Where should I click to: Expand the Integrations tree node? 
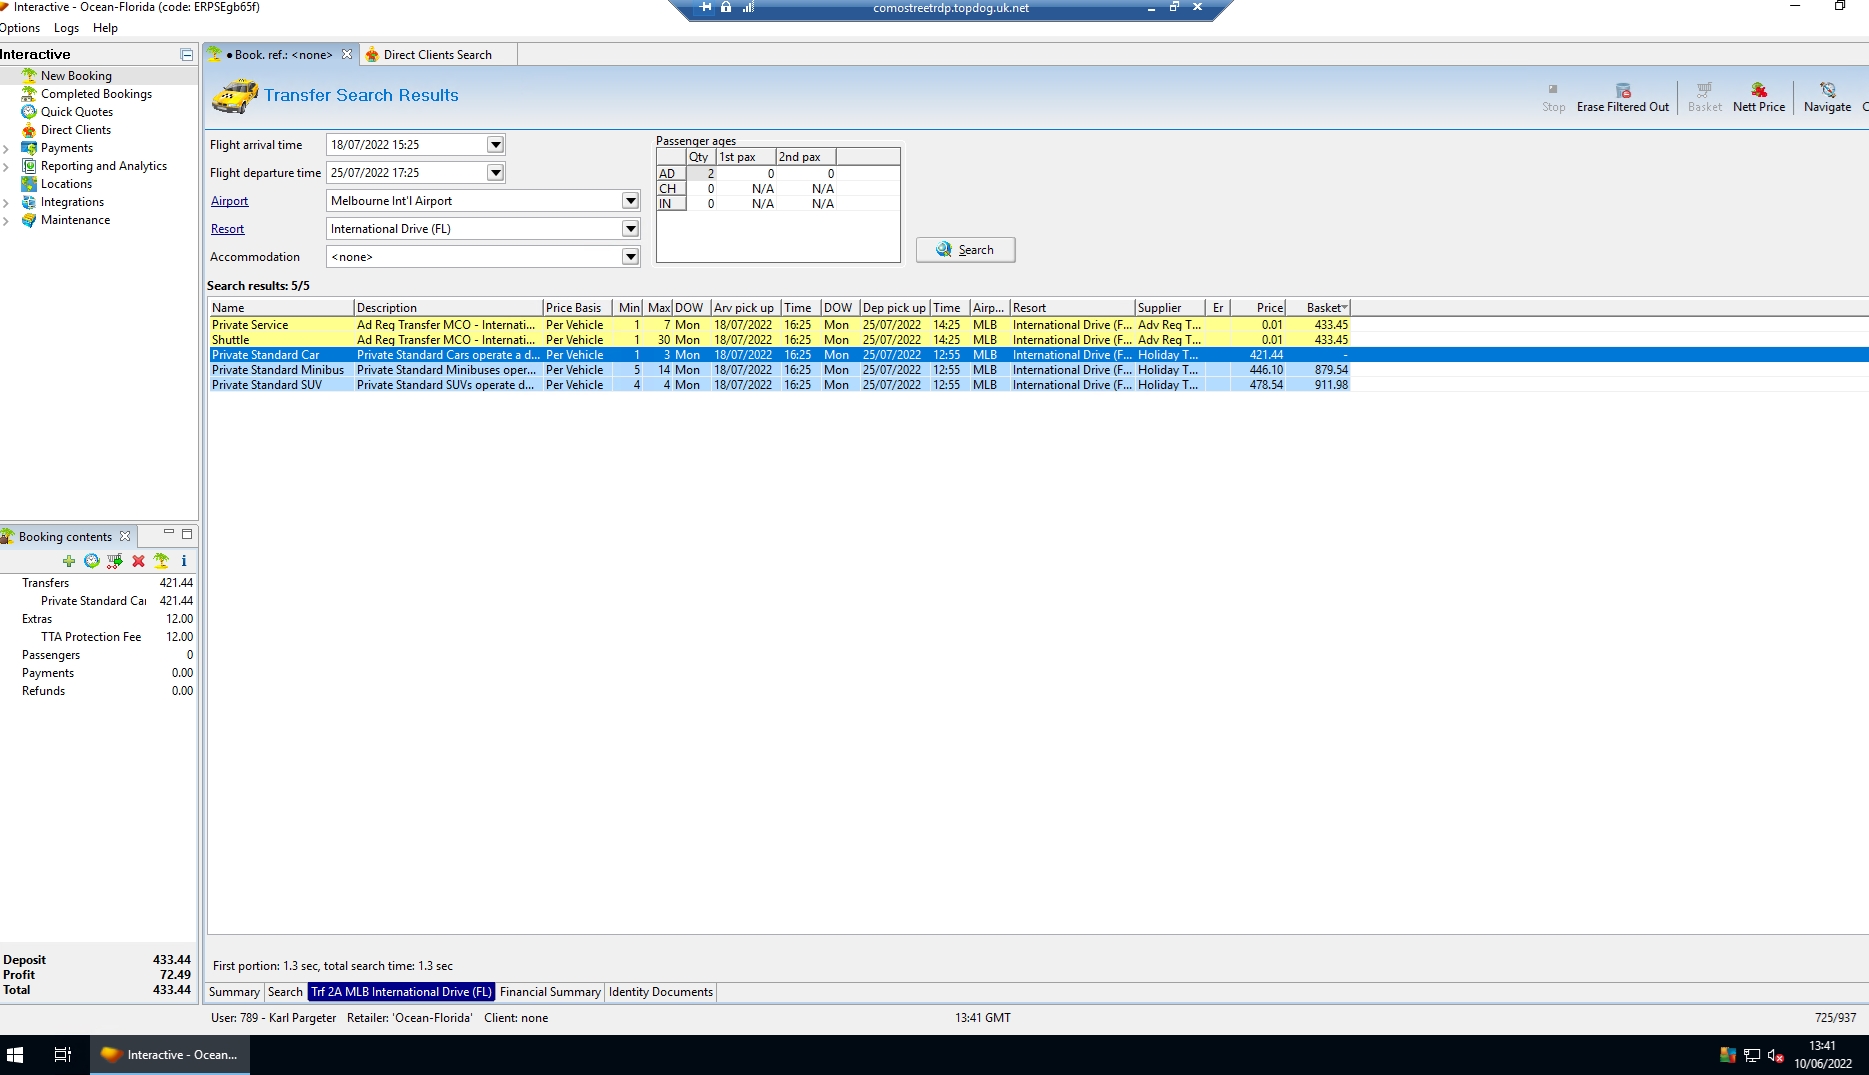(x=7, y=203)
